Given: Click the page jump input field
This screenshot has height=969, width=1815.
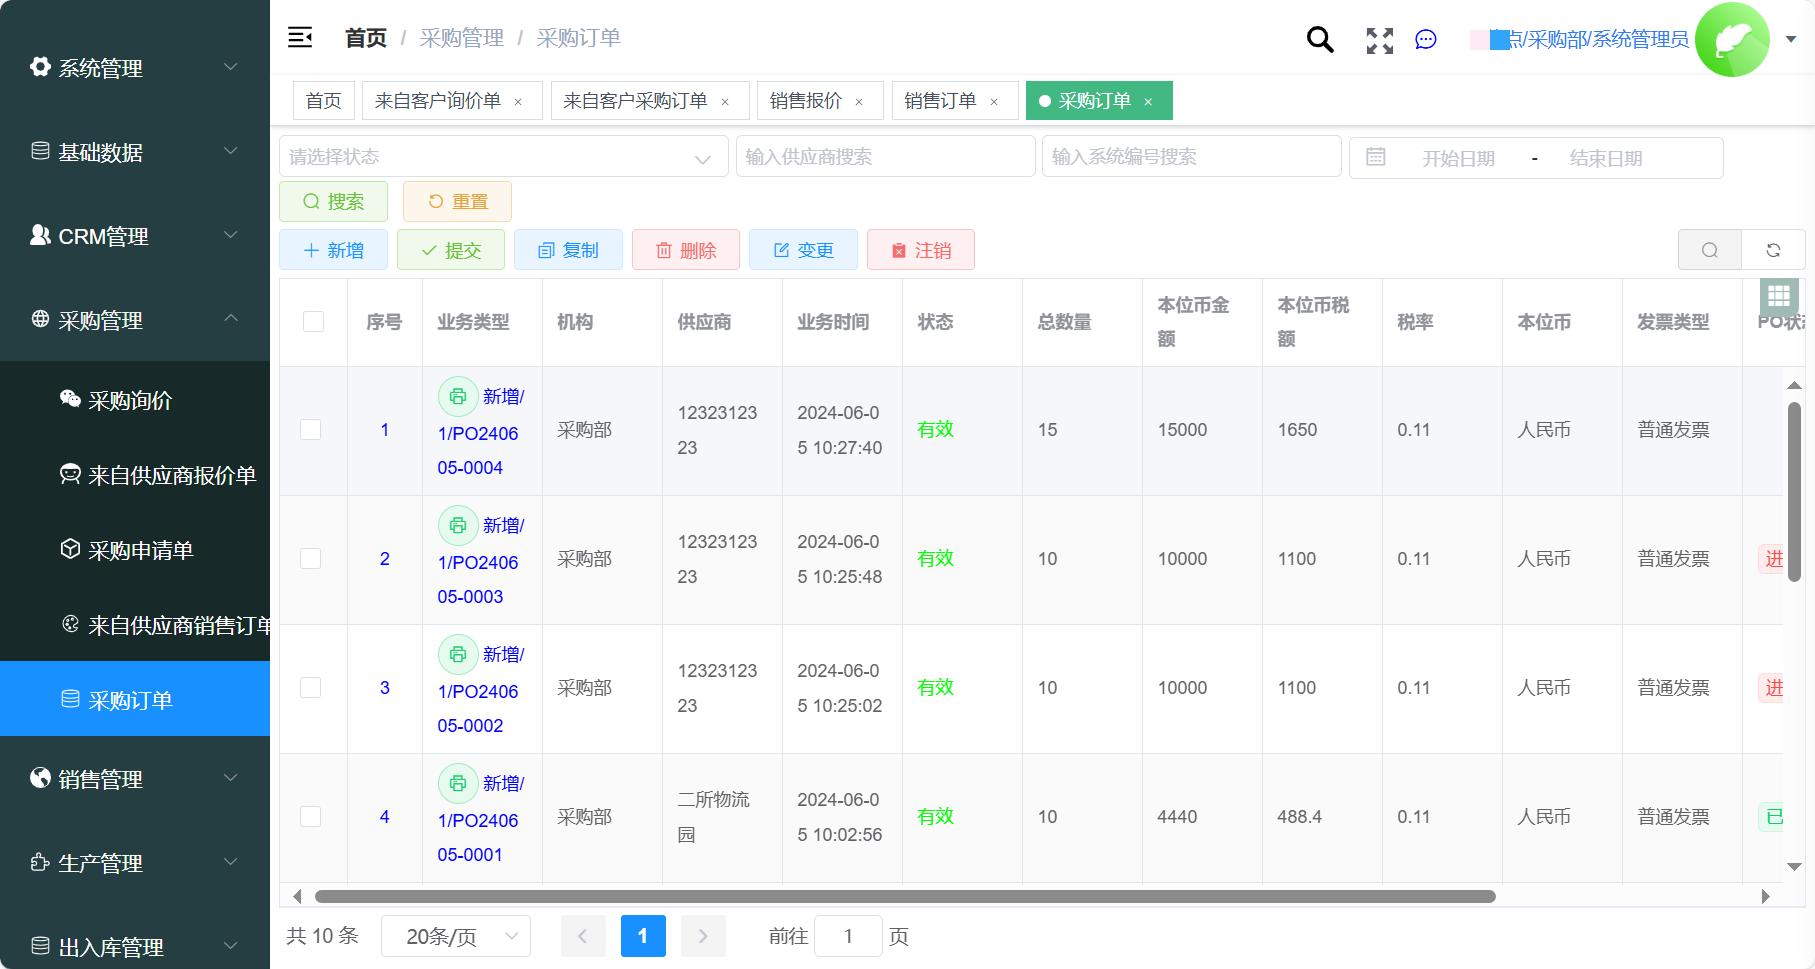Looking at the screenshot, I should (x=848, y=936).
